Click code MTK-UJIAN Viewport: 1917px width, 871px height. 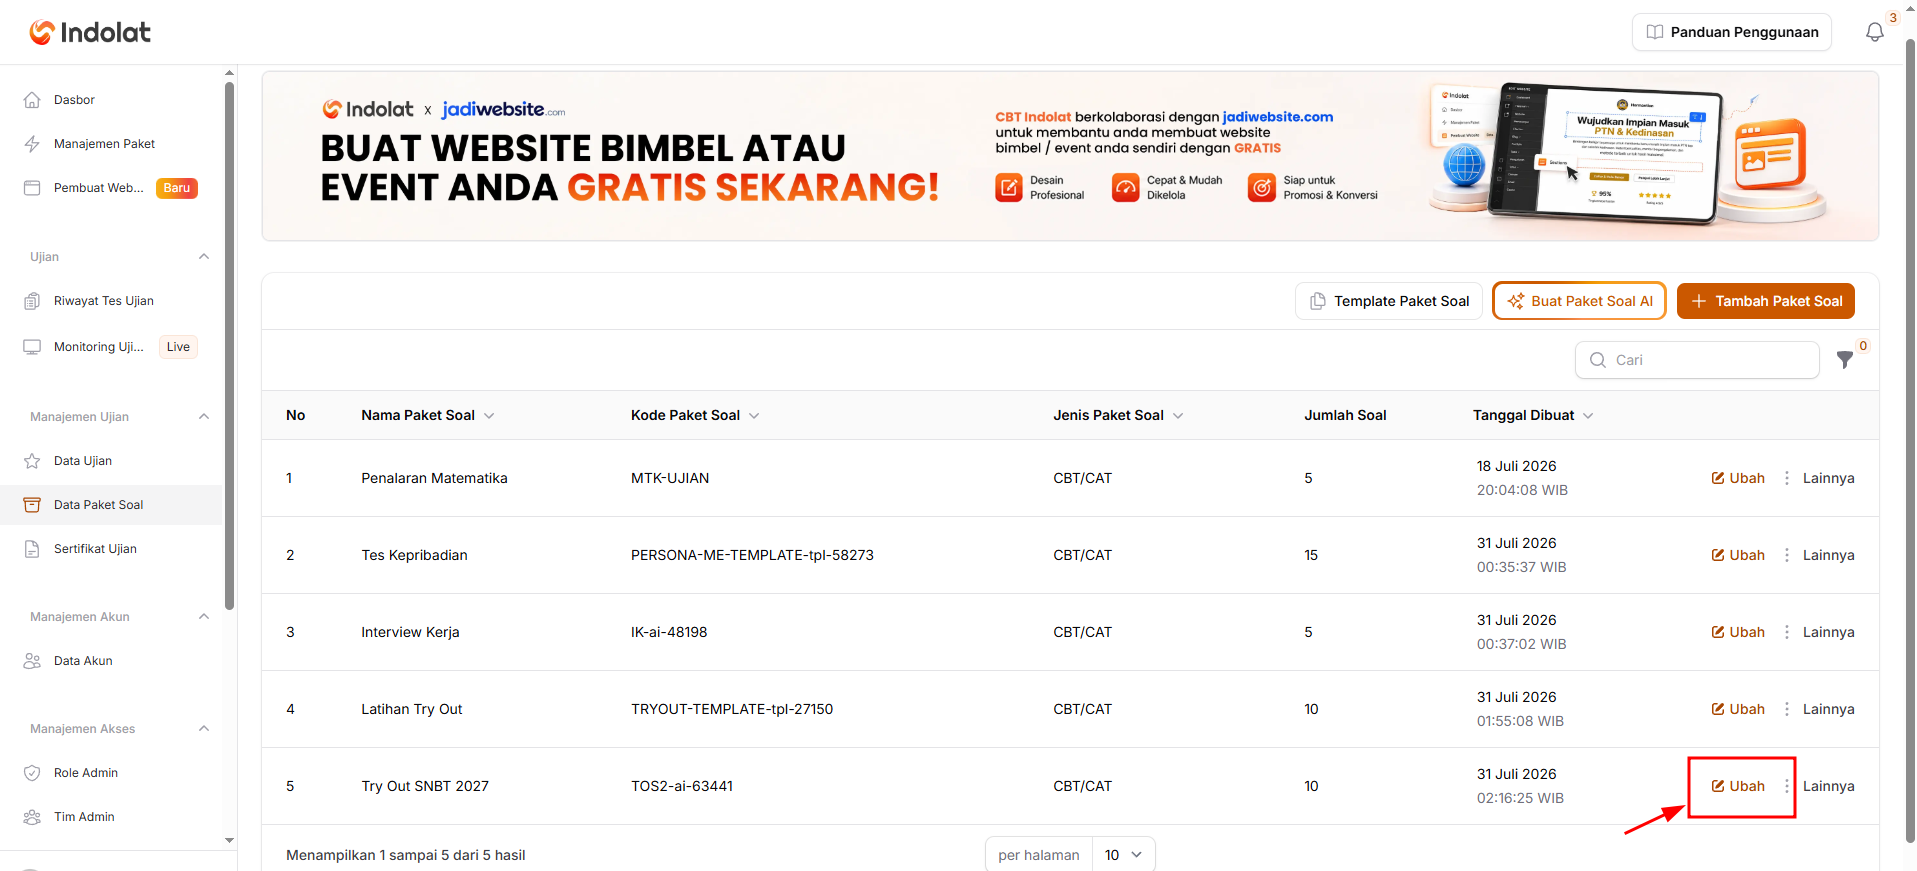click(x=670, y=478)
